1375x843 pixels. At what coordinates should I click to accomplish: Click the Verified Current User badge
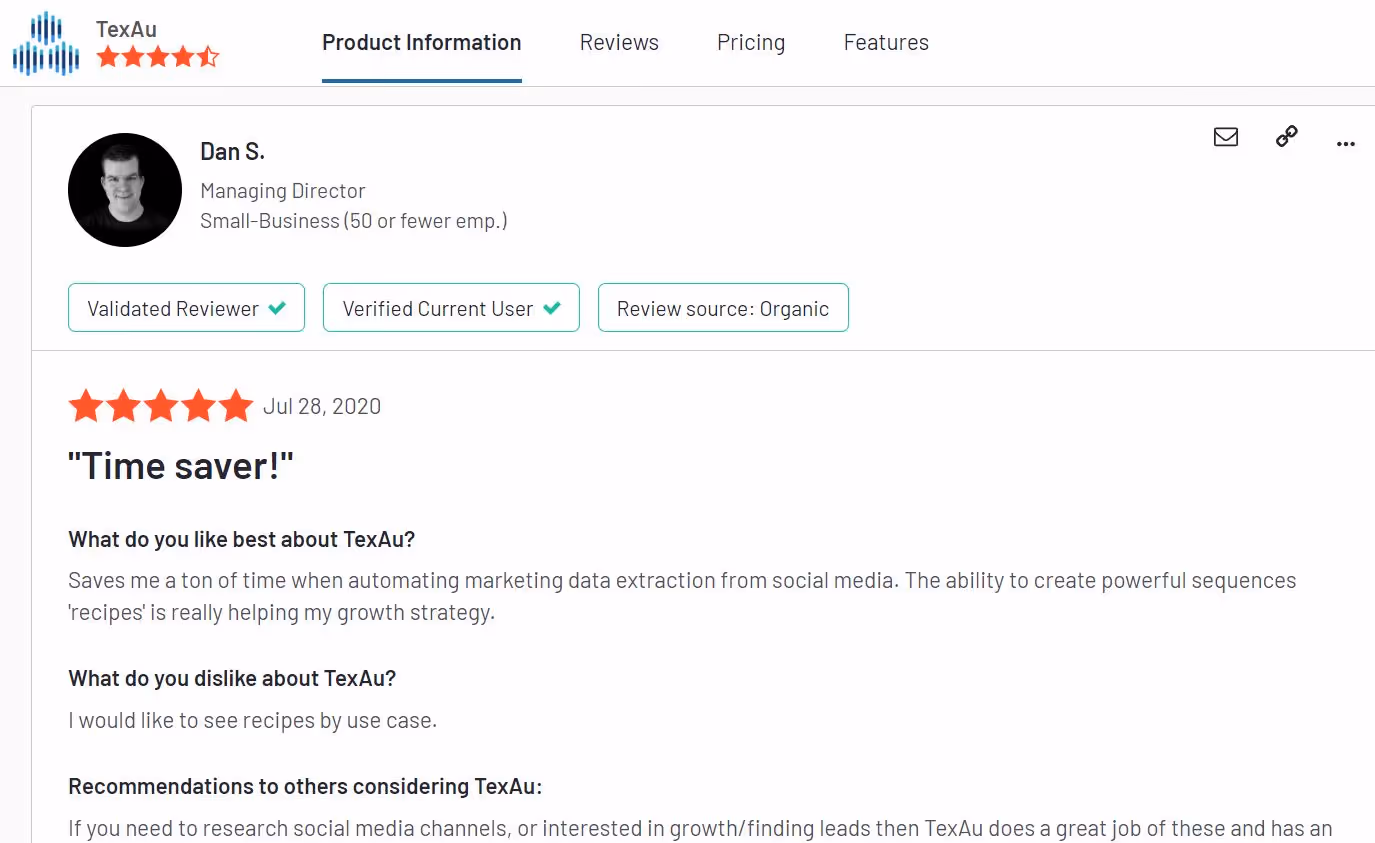point(451,307)
